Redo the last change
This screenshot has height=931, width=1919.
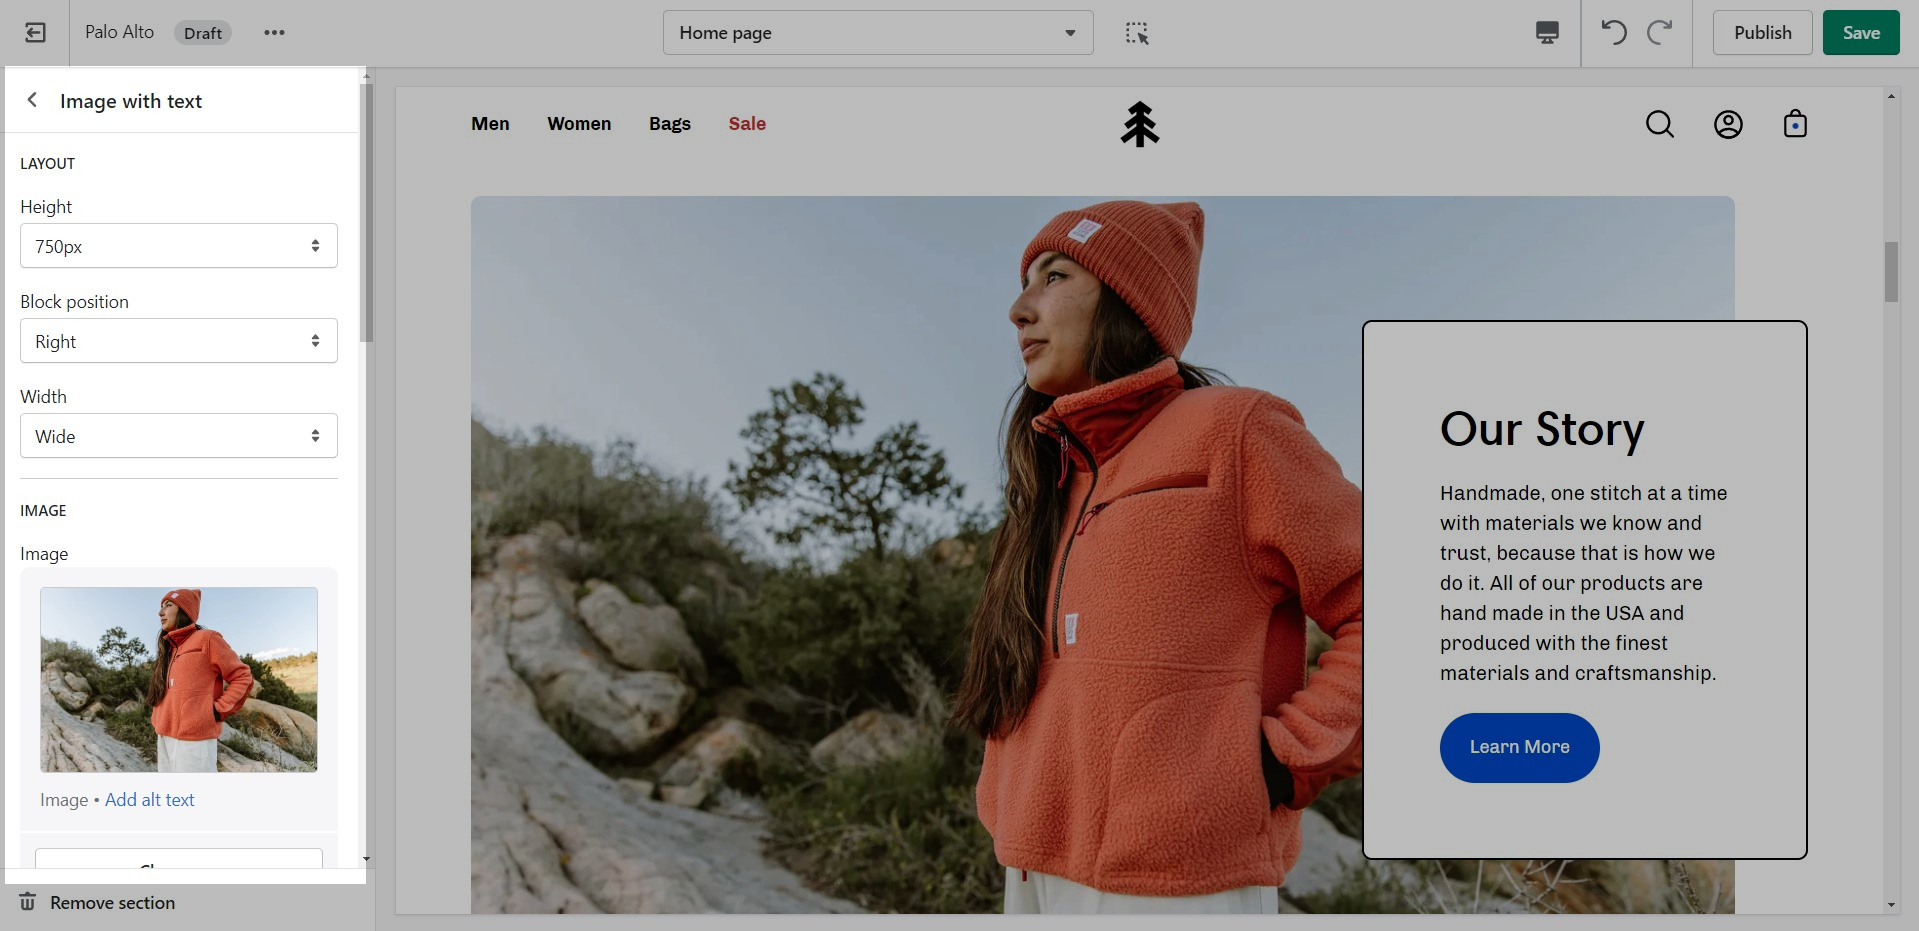[1660, 33]
